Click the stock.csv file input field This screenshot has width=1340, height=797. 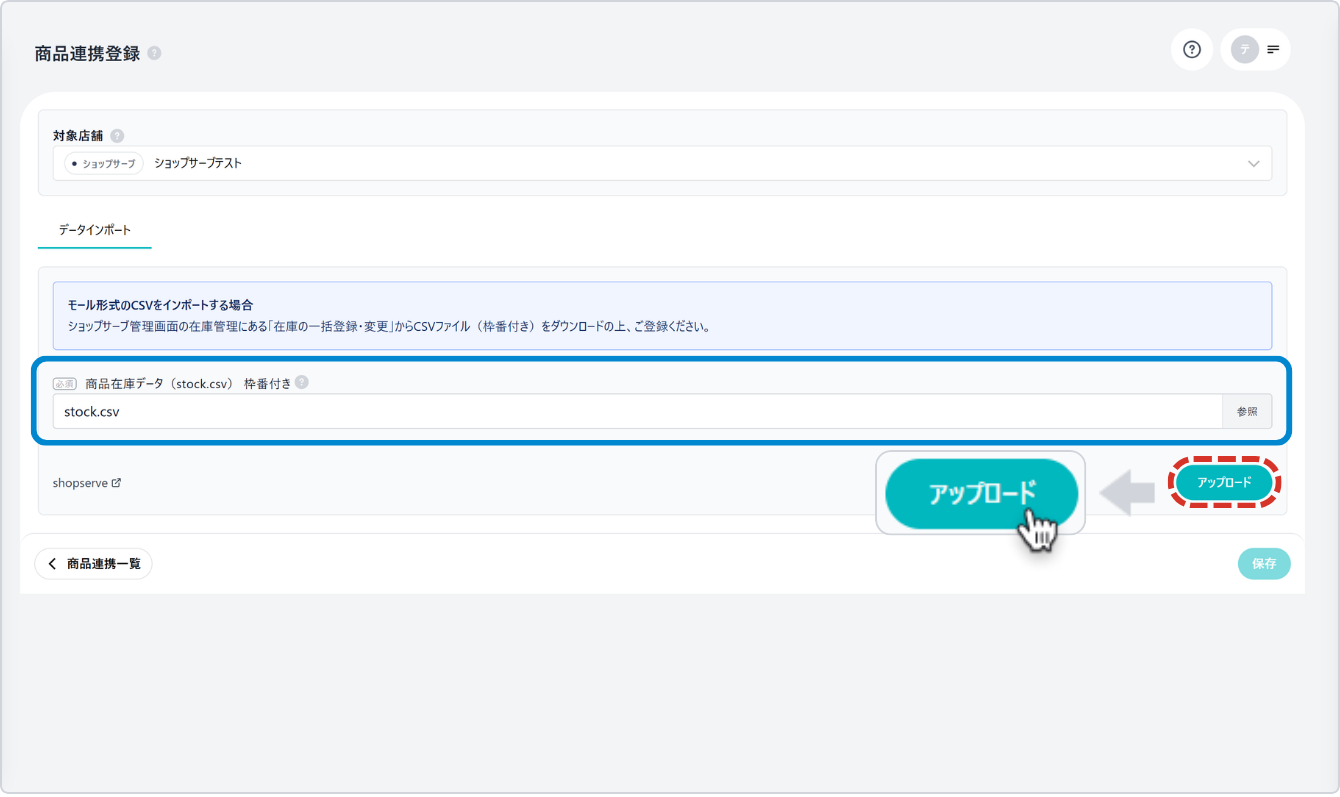(636, 411)
